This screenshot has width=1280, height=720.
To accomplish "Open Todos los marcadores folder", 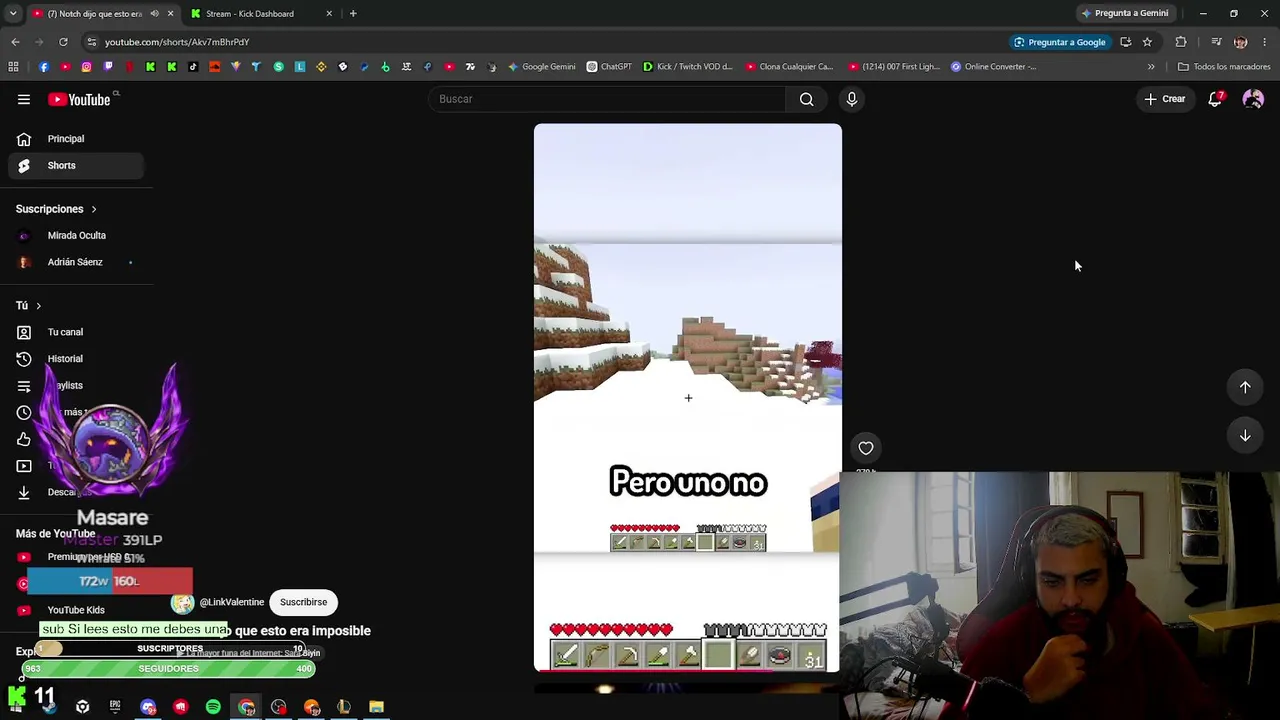I will [1224, 67].
